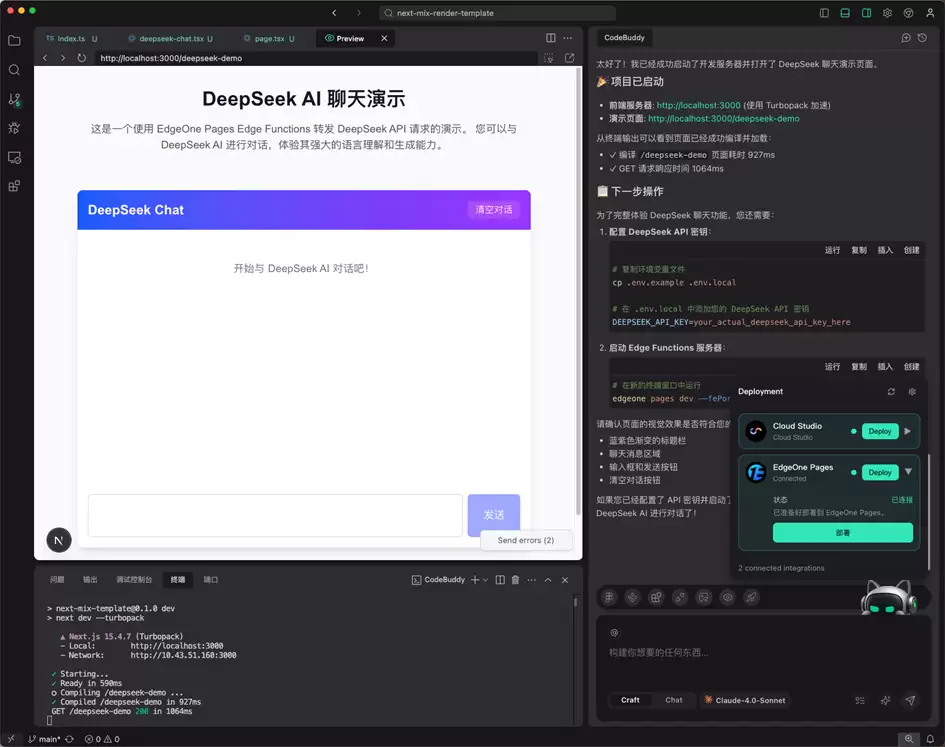
Task: Split the terminal panel
Action: click(501, 580)
